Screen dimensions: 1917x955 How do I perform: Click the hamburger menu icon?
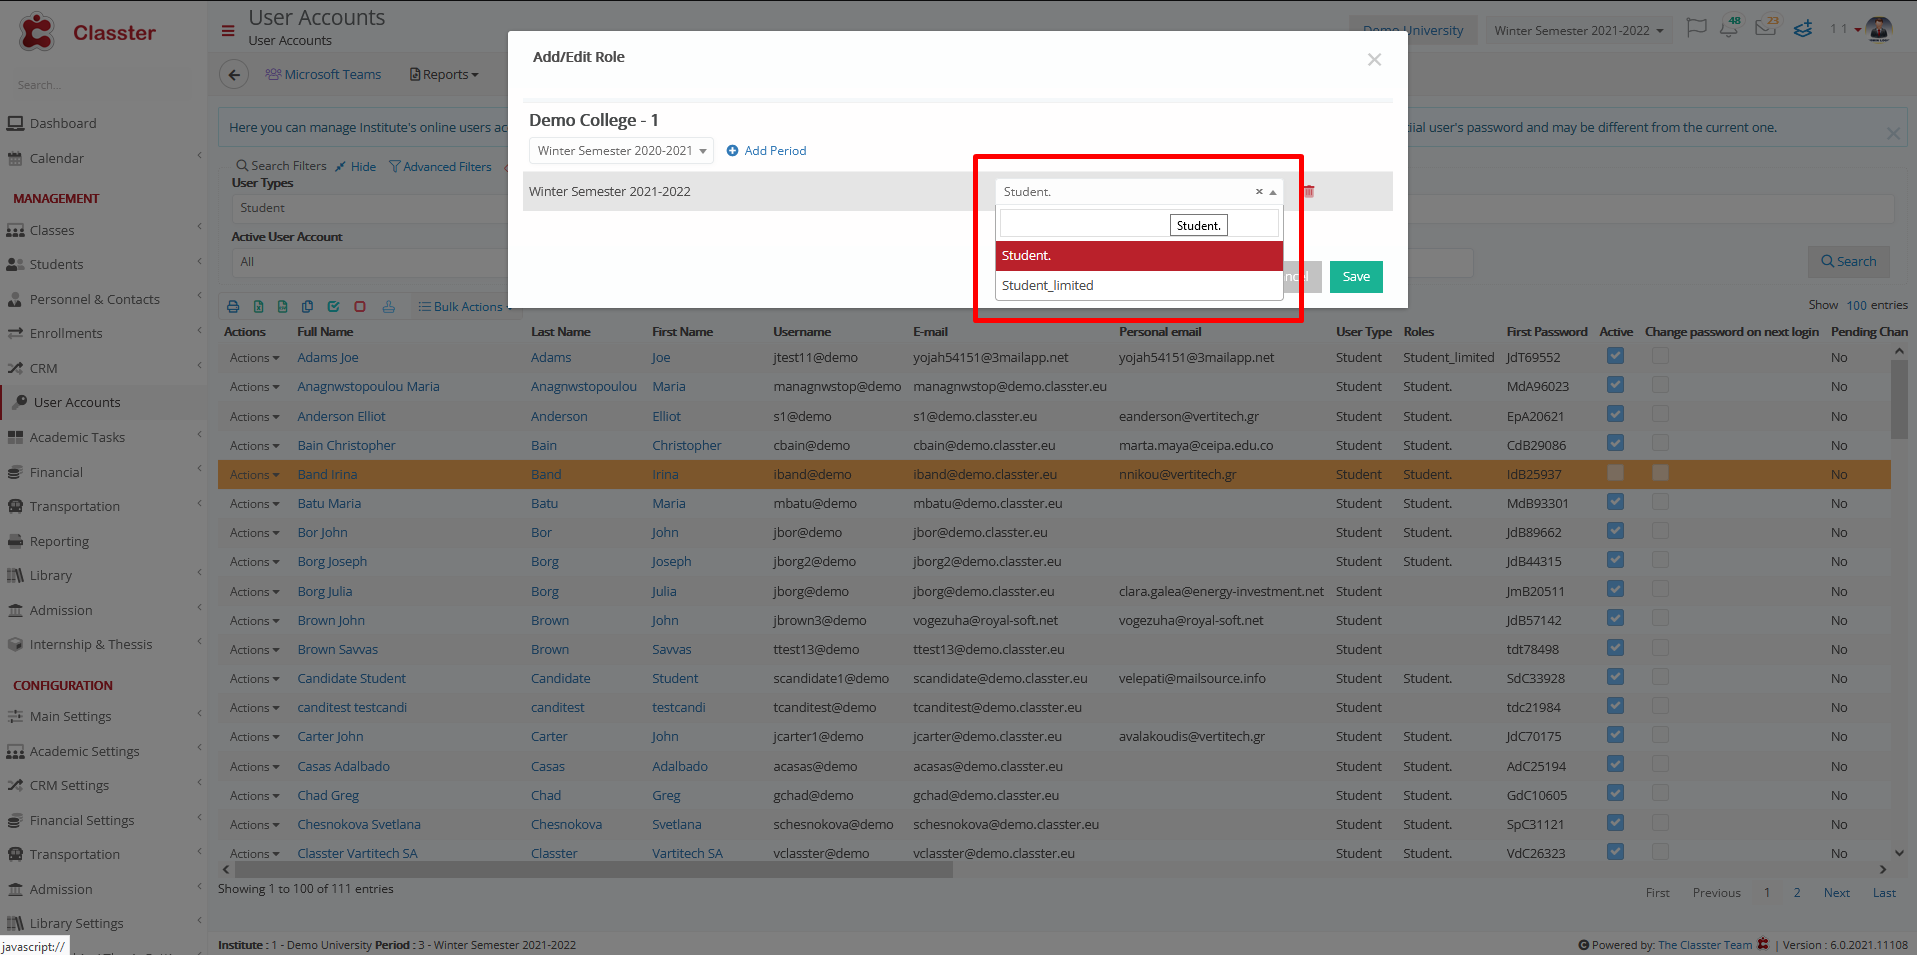pyautogui.click(x=228, y=31)
